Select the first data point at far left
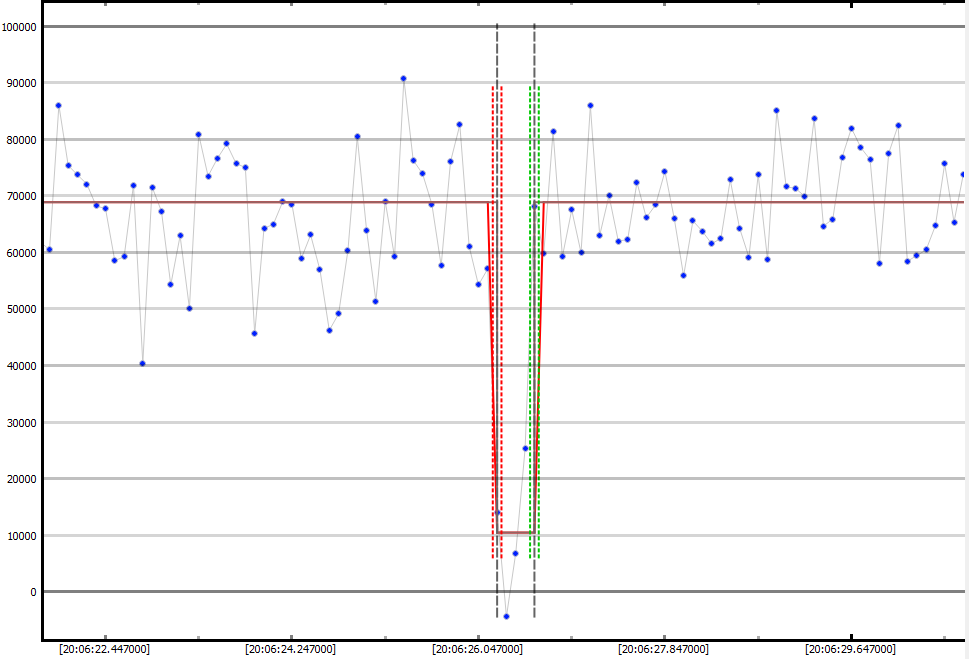This screenshot has height=659, width=969. tap(49, 249)
